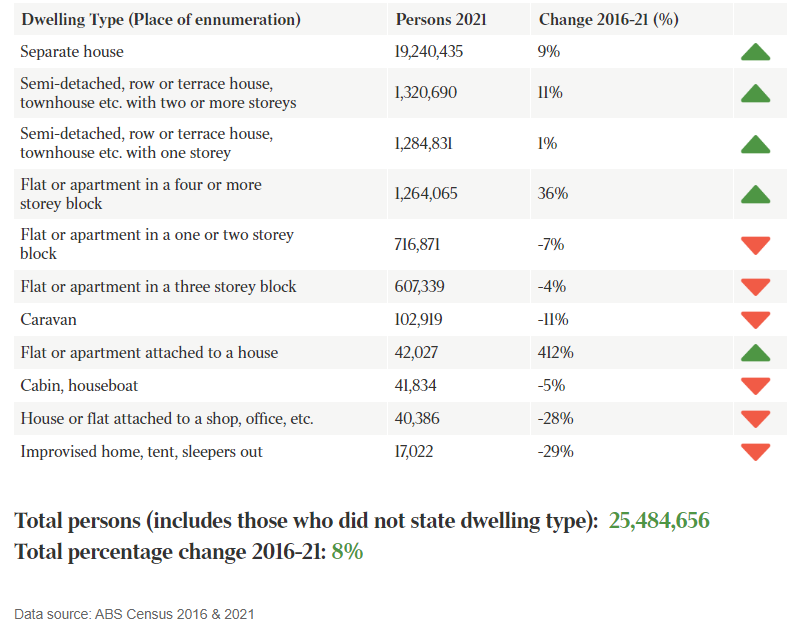Click the ABS Census data source text
795x632 pixels.
(x=134, y=613)
